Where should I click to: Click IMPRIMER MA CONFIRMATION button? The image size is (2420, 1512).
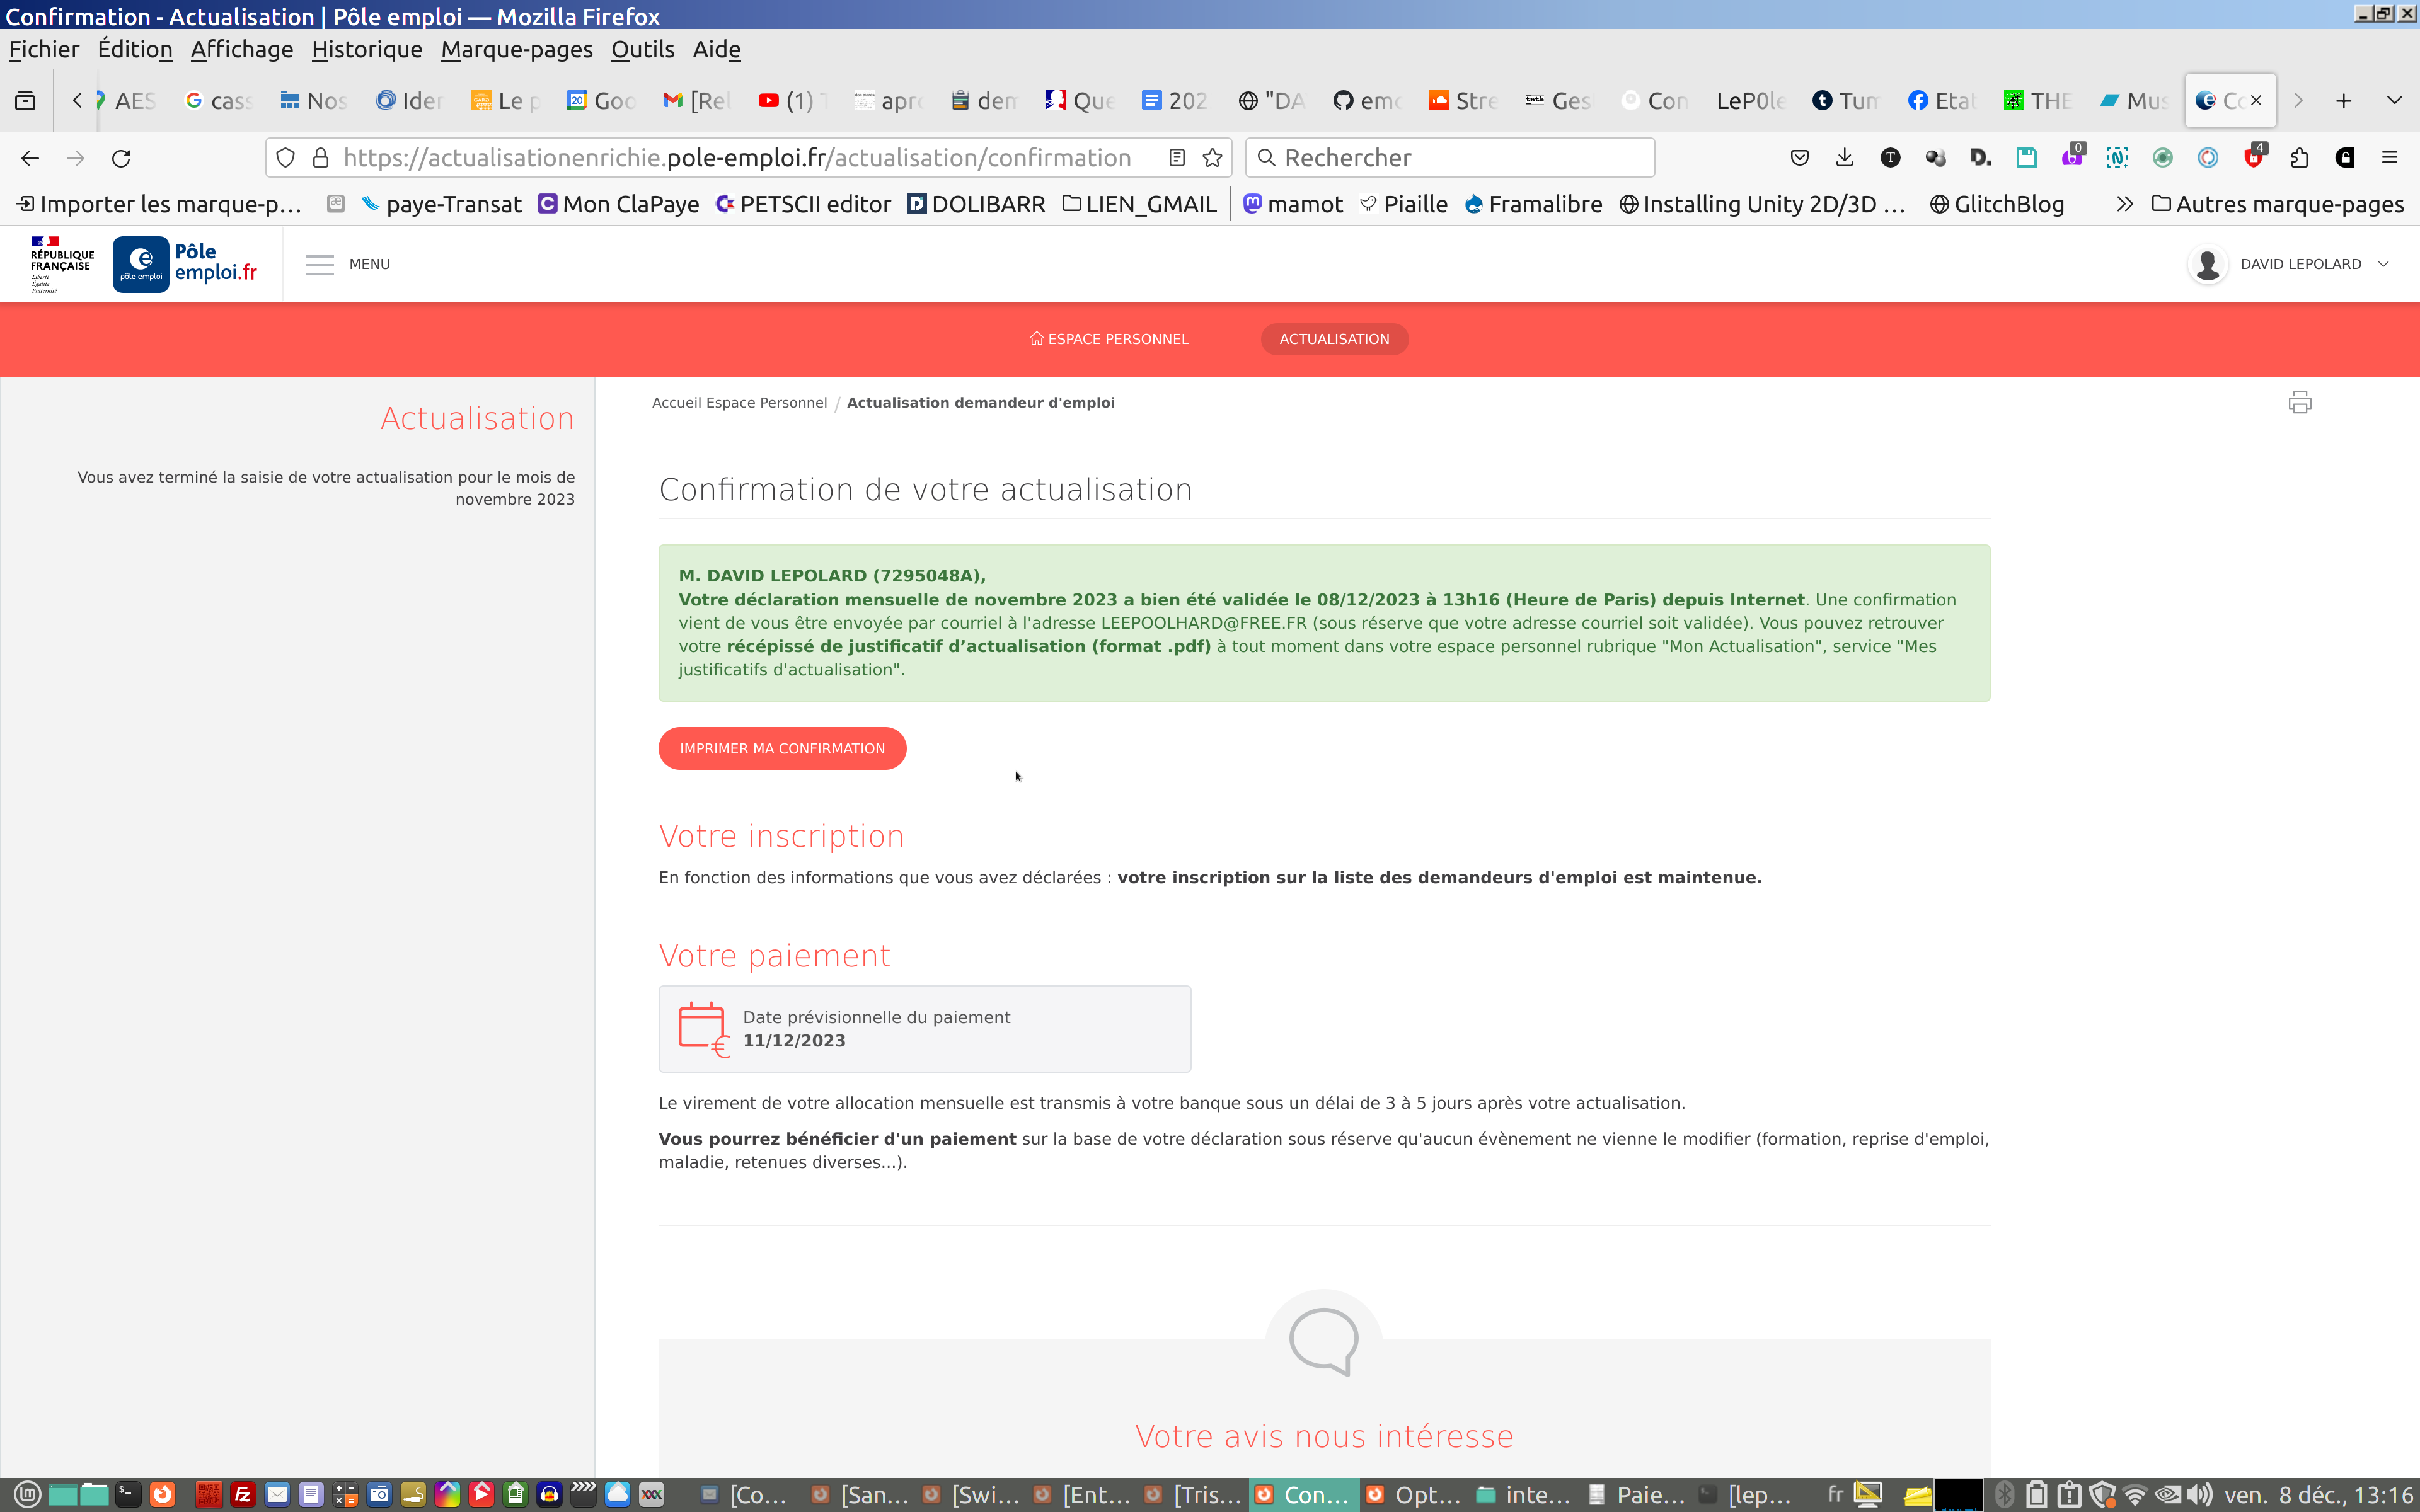782,748
